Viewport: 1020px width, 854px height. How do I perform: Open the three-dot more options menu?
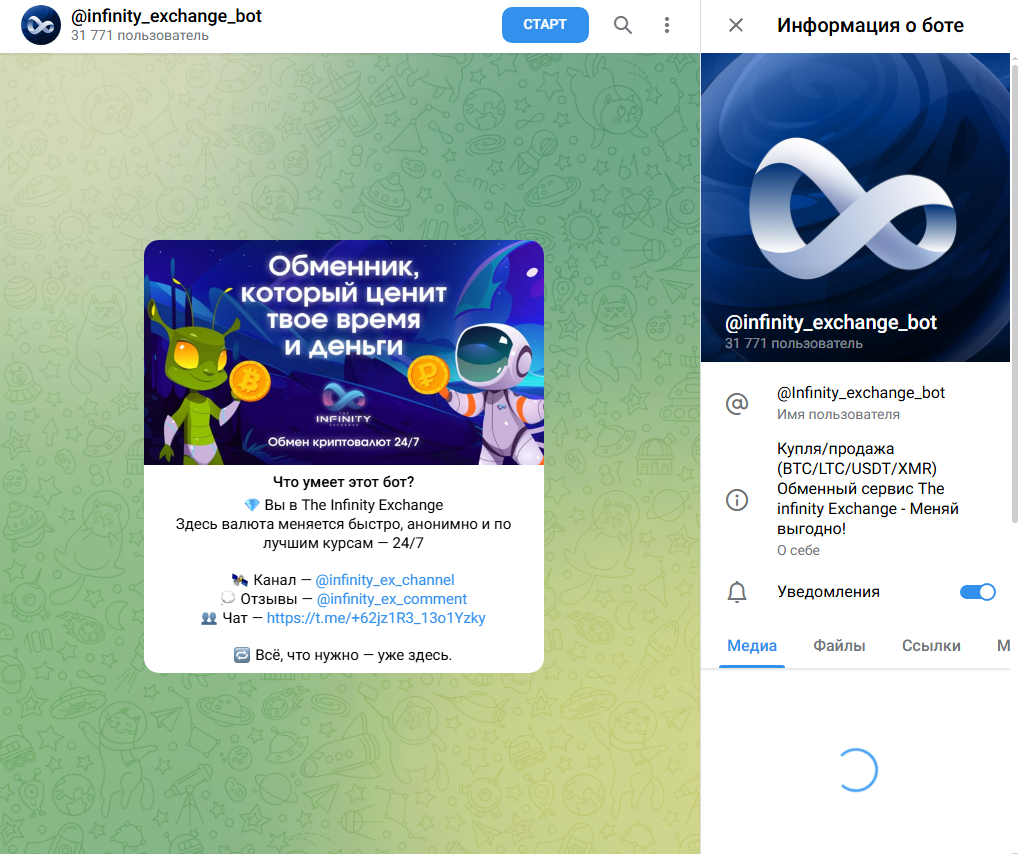(667, 25)
